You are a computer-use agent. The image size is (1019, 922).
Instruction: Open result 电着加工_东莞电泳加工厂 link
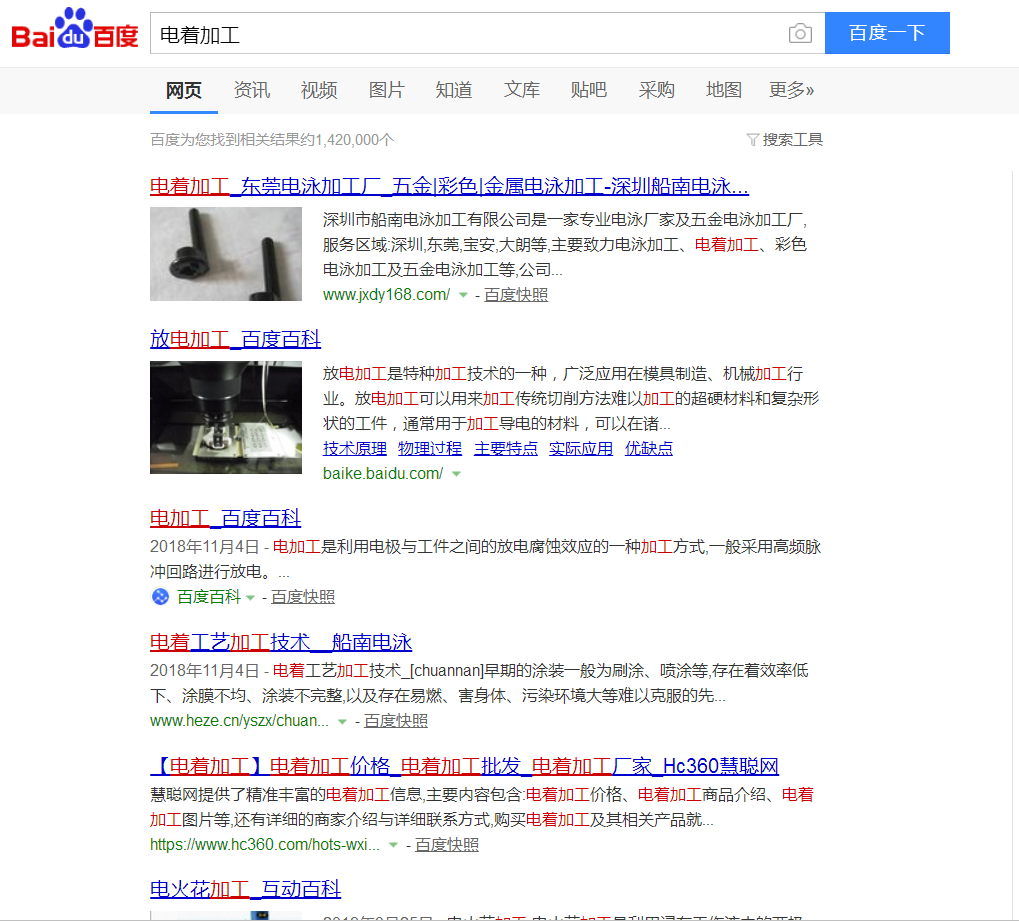coord(449,186)
